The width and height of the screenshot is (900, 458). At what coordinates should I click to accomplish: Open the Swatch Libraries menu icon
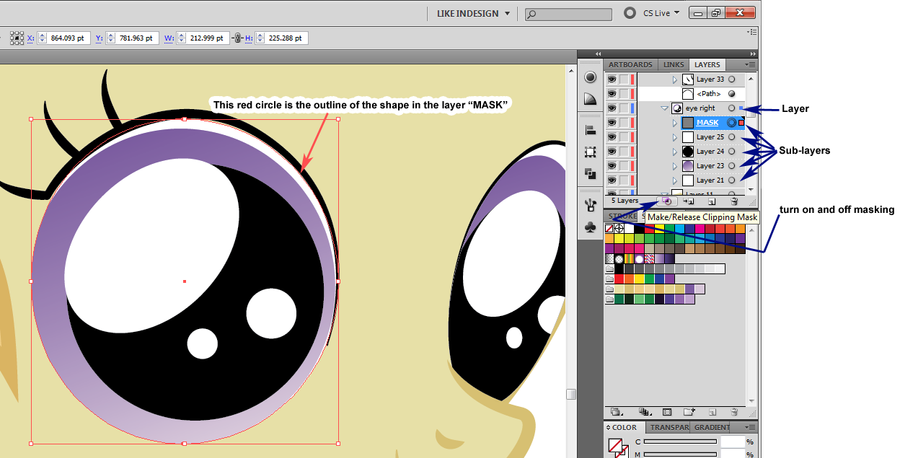[x=618, y=412]
